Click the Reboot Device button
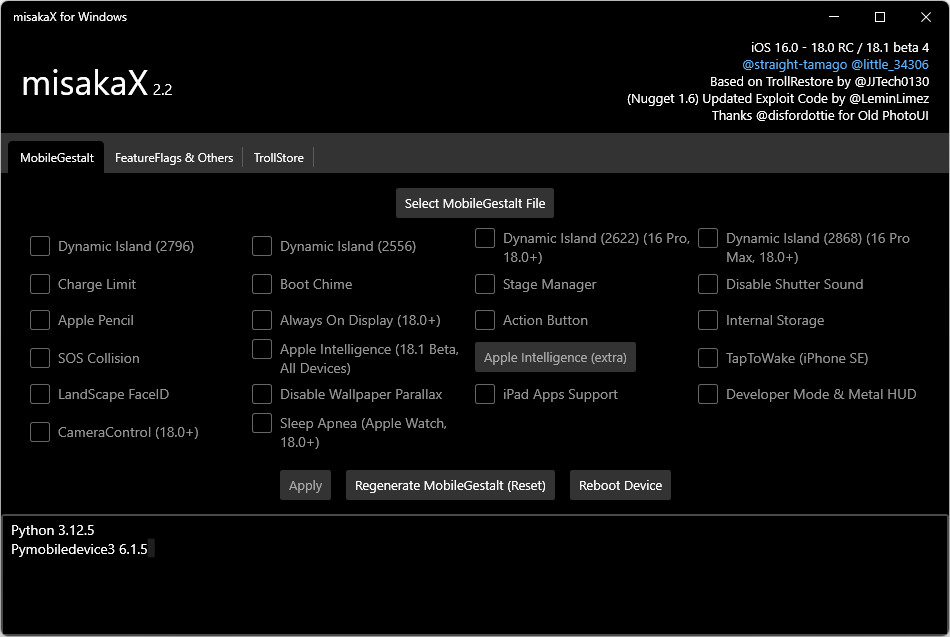This screenshot has width=950, height=637. [x=620, y=485]
